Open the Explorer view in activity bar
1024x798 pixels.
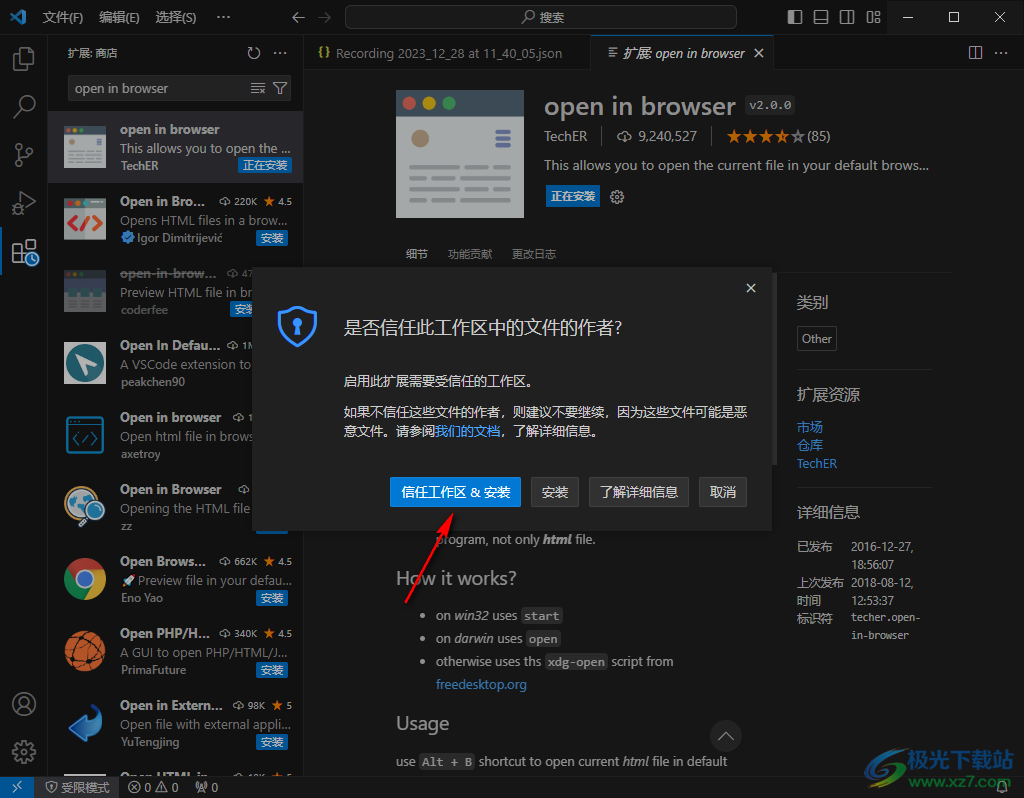24,59
